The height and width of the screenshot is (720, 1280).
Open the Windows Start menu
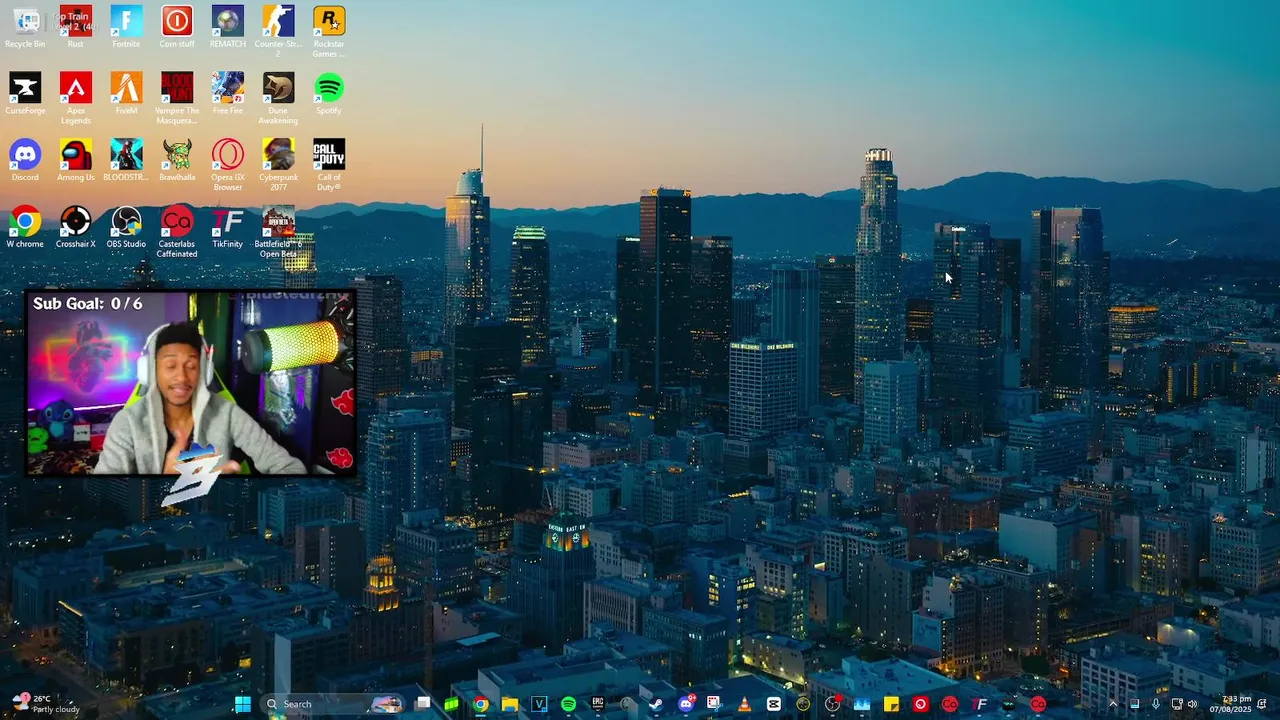[x=242, y=704]
